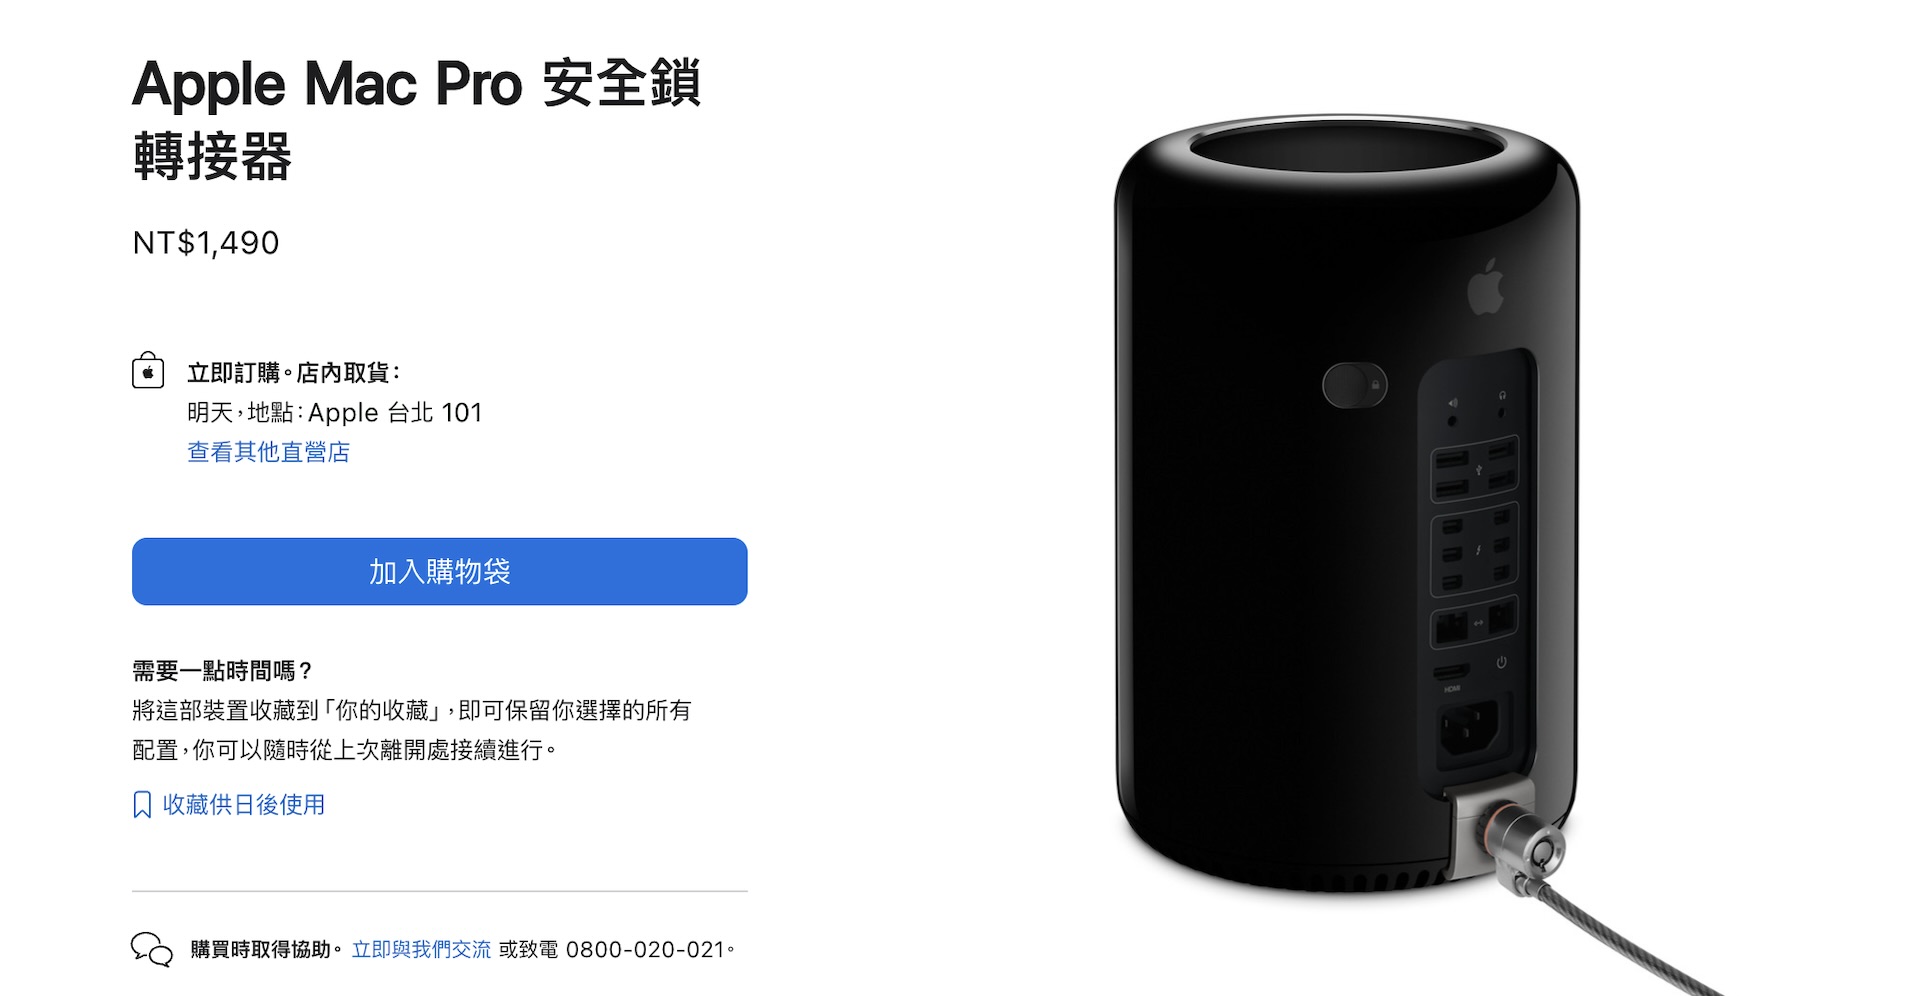Click the phone number 0800-020-021
Screen dimensions: 1920x996
(x=645, y=949)
